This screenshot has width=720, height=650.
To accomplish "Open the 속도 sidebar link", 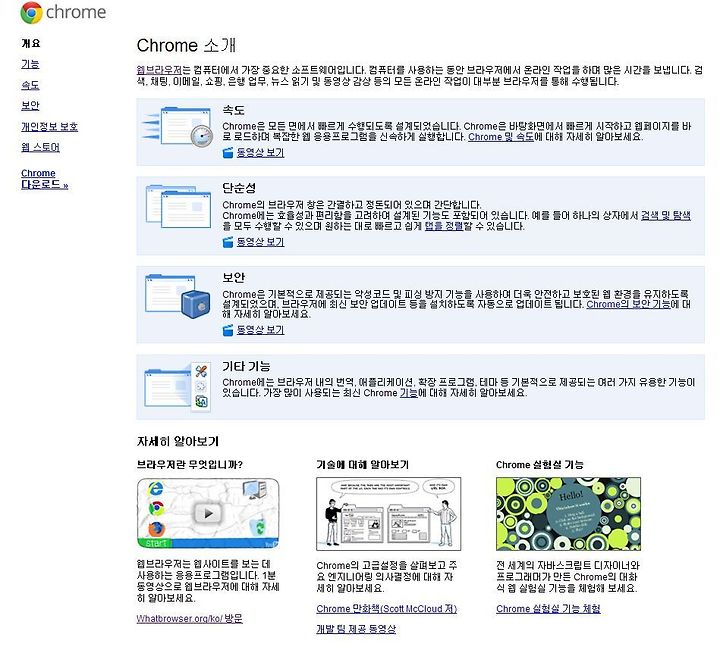I will 30,85.
